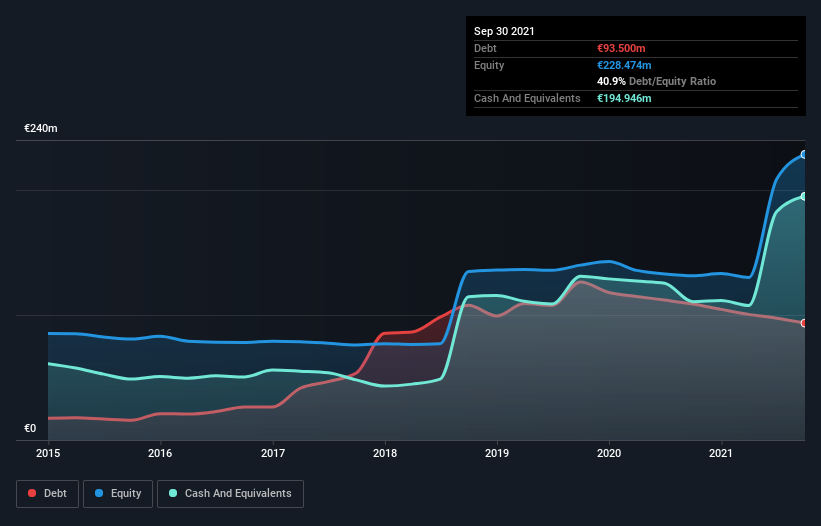Click the 2021 x-axis label
Screen dimensions: 821x526
721,453
